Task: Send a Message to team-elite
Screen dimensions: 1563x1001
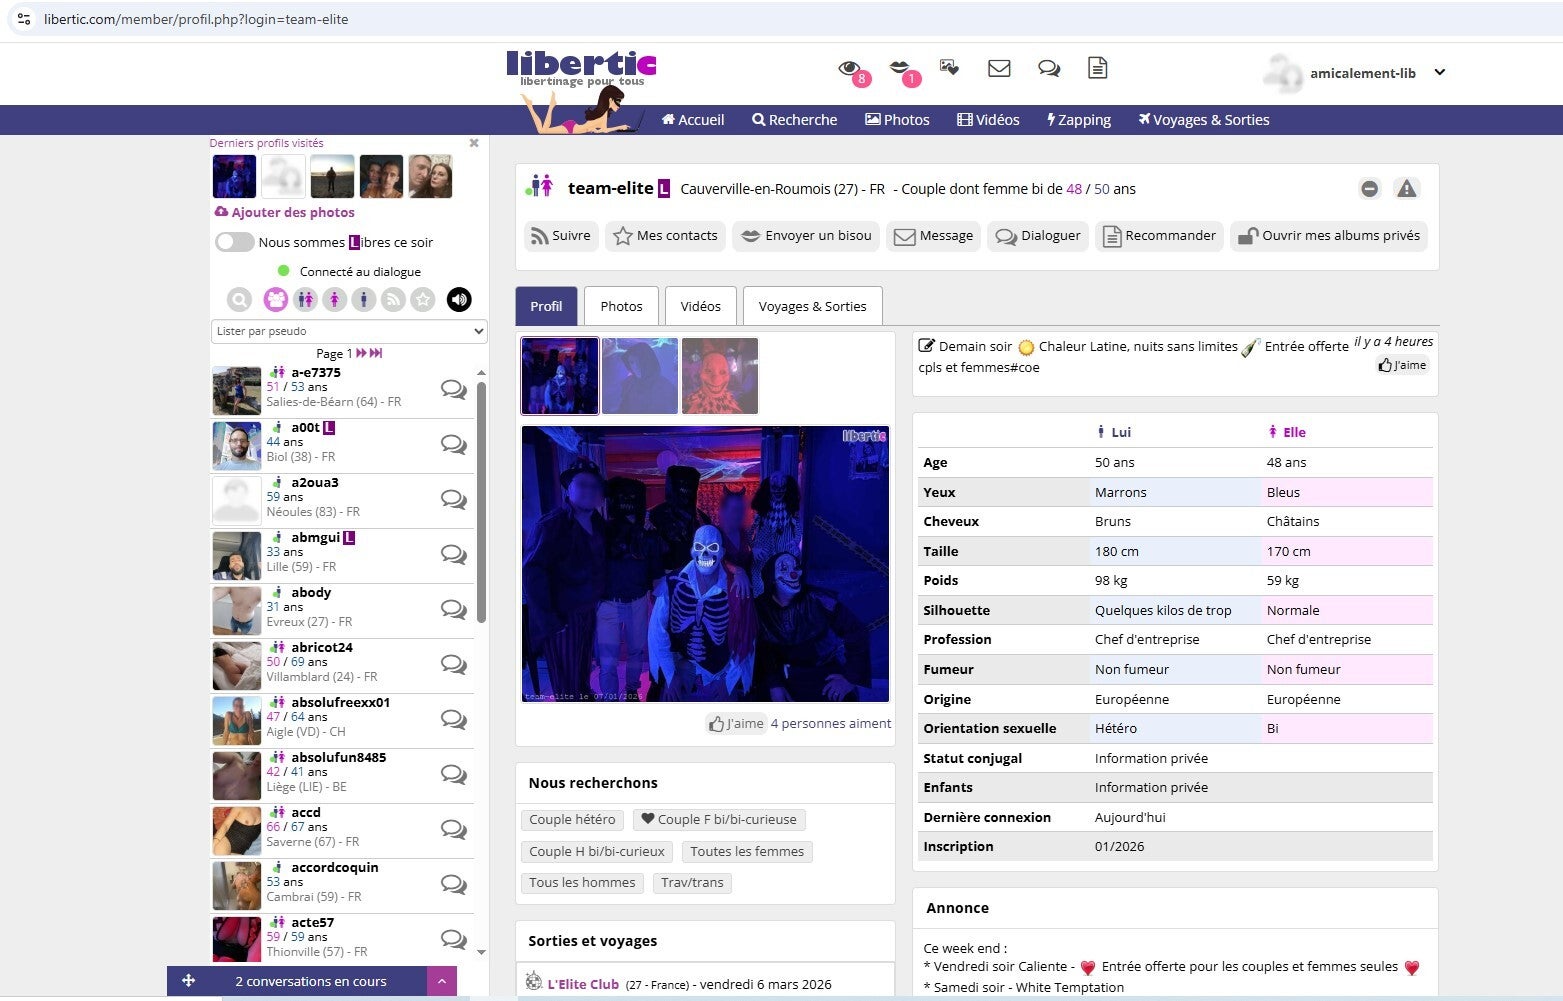Action: pos(933,236)
